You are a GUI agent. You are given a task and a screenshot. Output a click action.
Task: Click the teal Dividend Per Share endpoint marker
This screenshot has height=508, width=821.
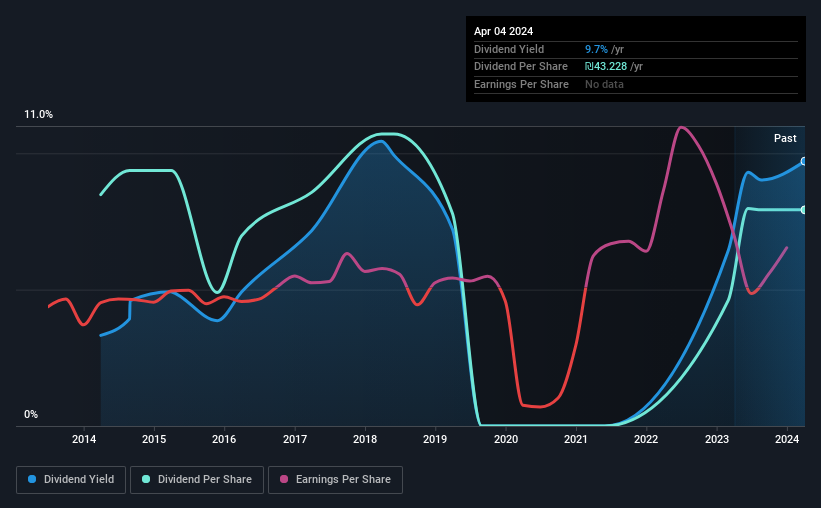coord(804,210)
